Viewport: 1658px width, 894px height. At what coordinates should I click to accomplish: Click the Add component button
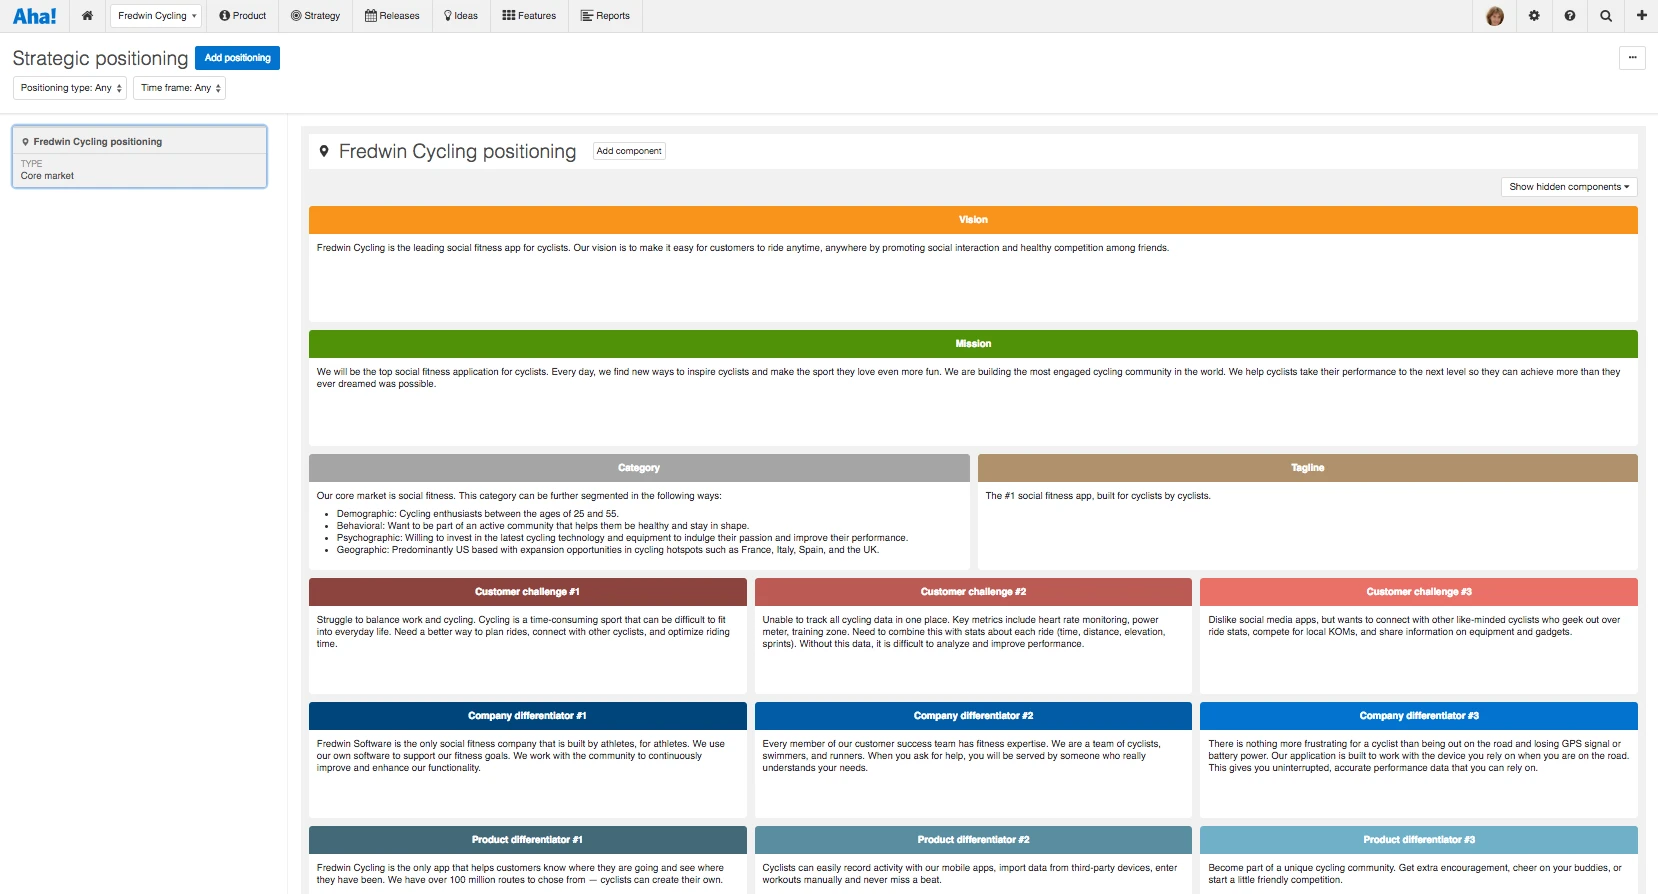(x=629, y=151)
